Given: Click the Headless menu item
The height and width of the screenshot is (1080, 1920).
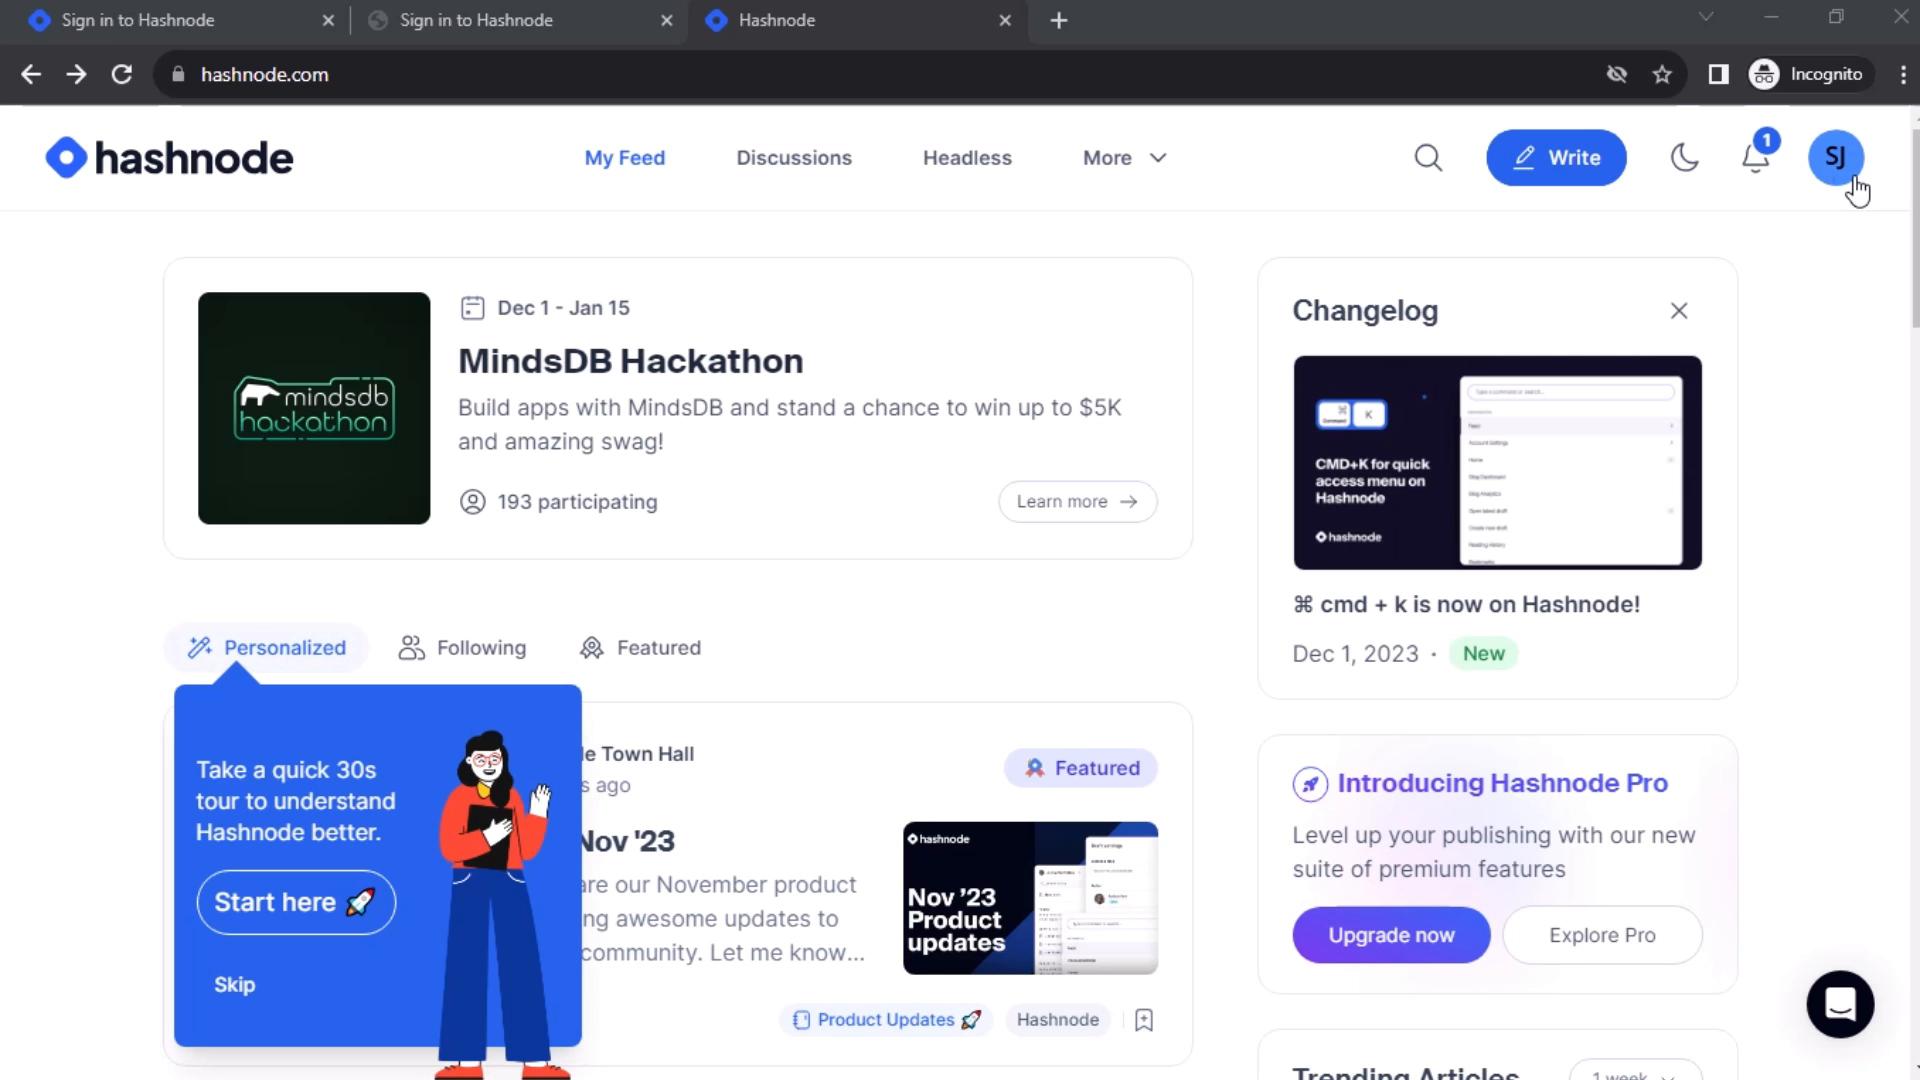Looking at the screenshot, I should pyautogui.click(x=968, y=158).
